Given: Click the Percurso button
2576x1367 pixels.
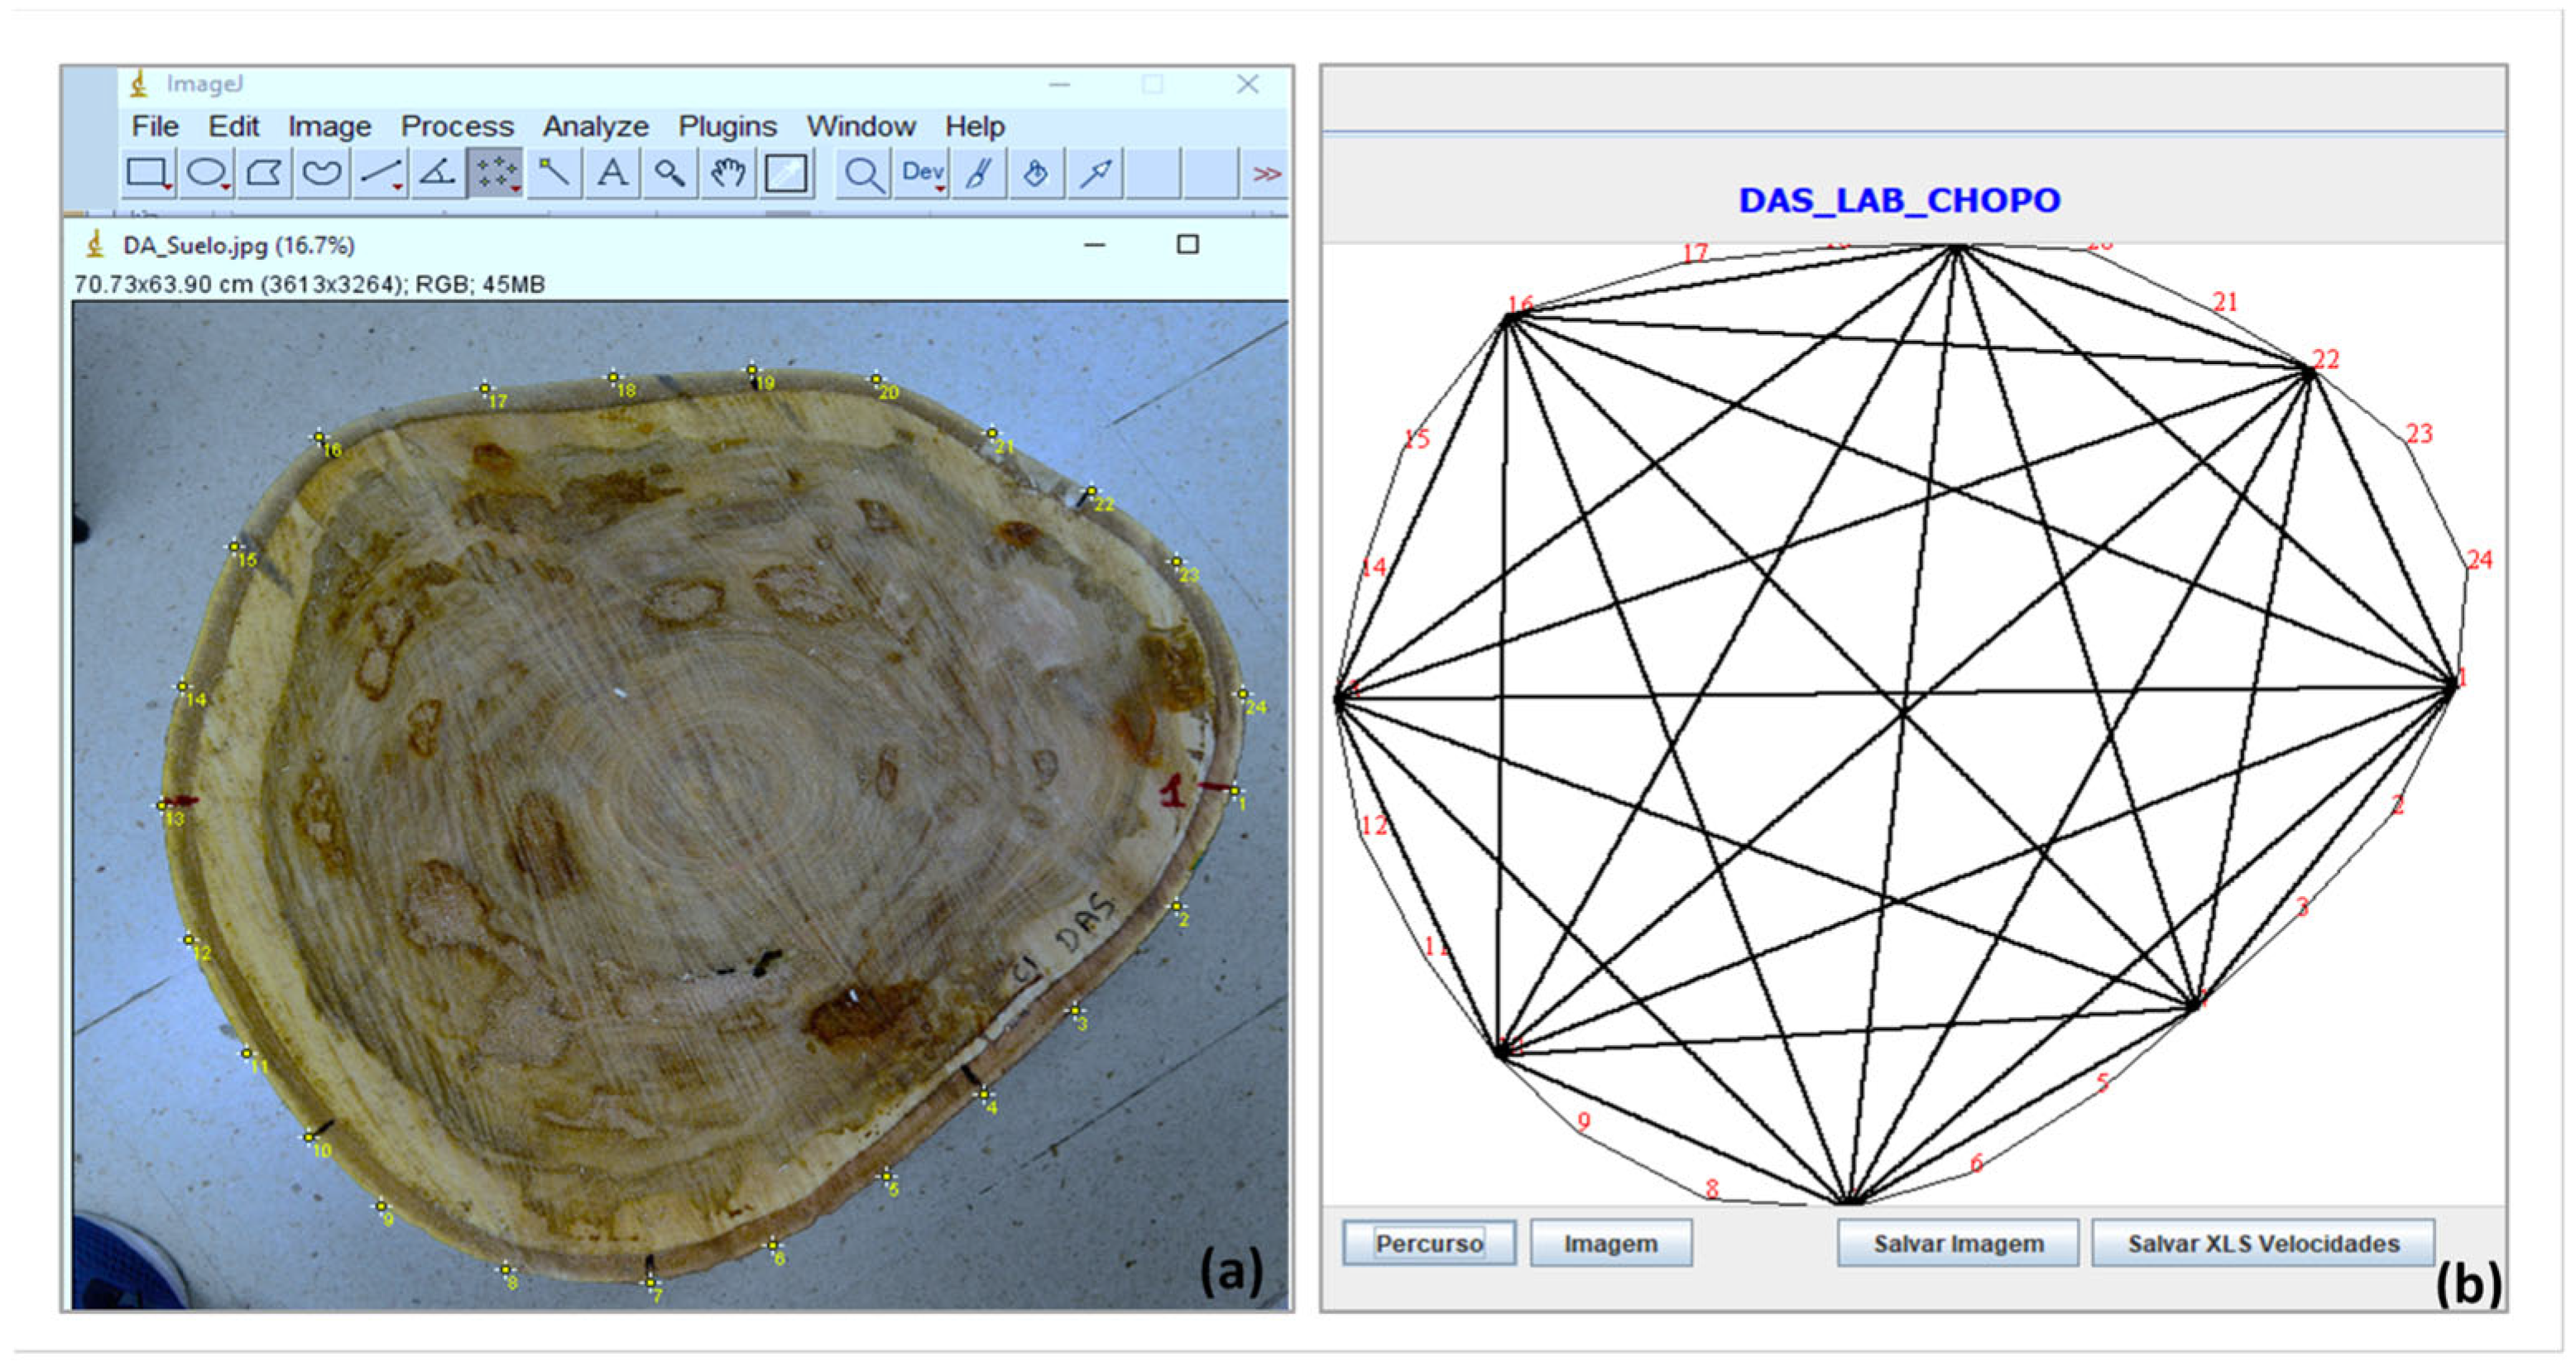Looking at the screenshot, I should [1428, 1243].
